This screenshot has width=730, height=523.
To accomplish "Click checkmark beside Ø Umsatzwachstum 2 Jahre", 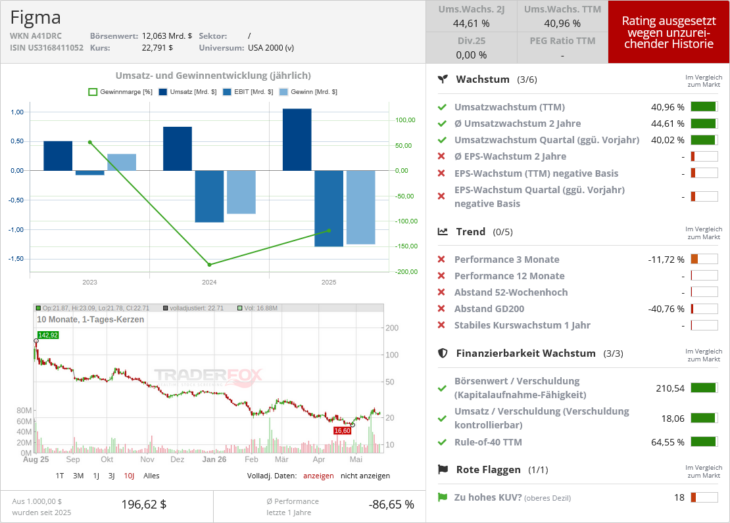I will [x=442, y=123].
